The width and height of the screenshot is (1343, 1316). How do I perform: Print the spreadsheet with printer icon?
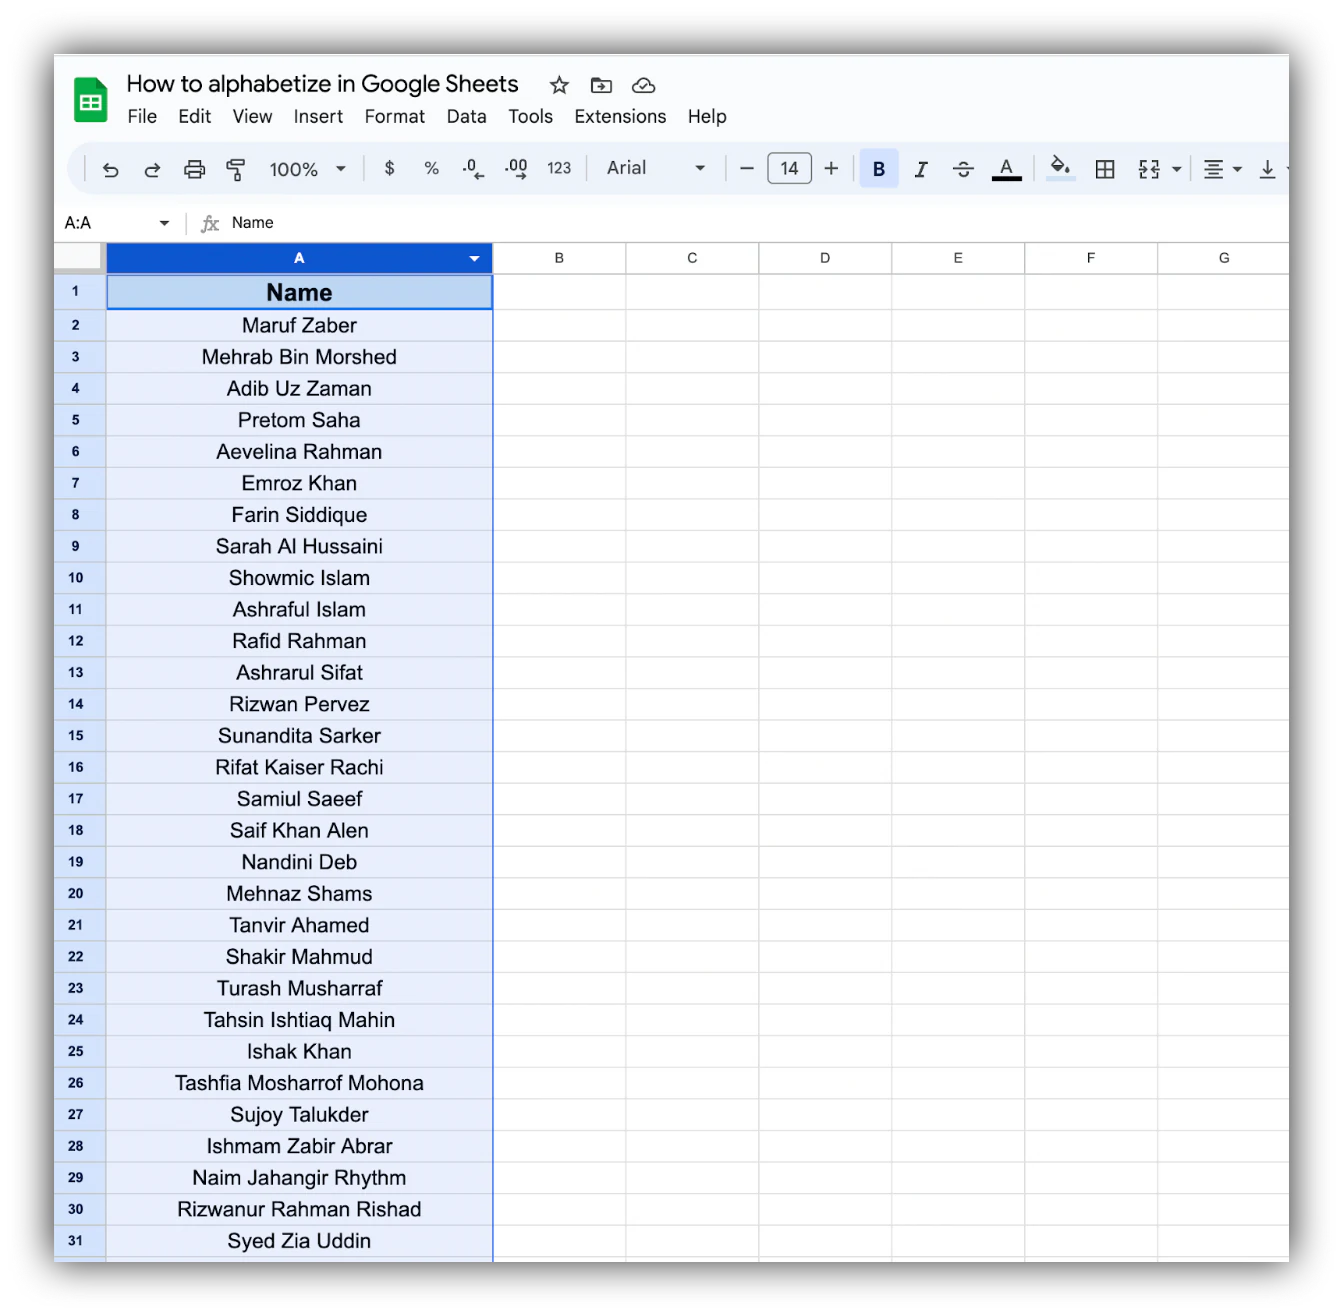(x=194, y=169)
